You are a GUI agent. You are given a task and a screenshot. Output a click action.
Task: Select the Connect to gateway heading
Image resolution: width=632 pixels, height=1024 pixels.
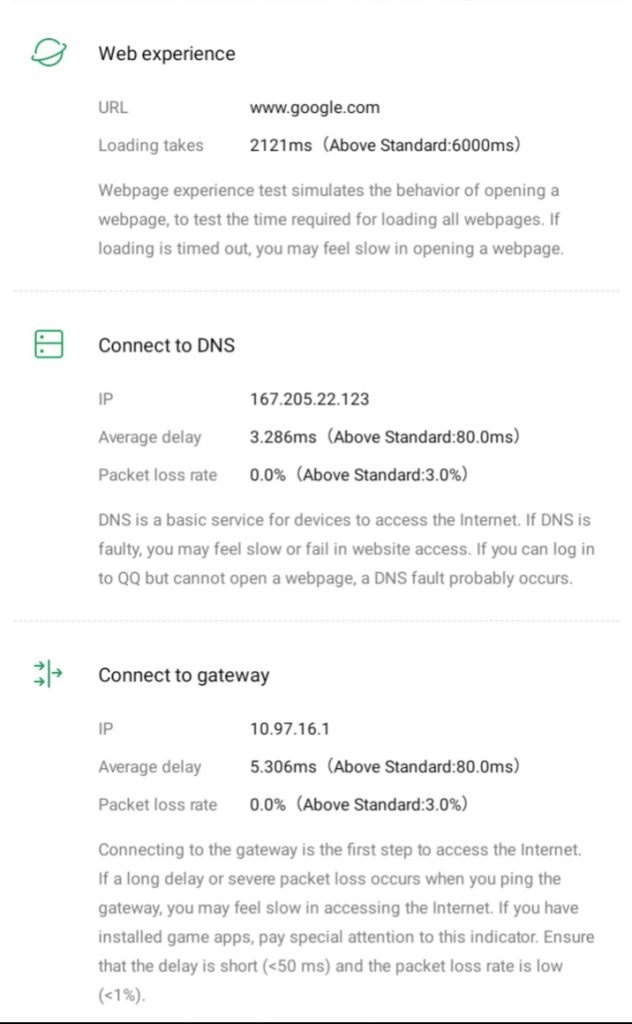(x=183, y=675)
